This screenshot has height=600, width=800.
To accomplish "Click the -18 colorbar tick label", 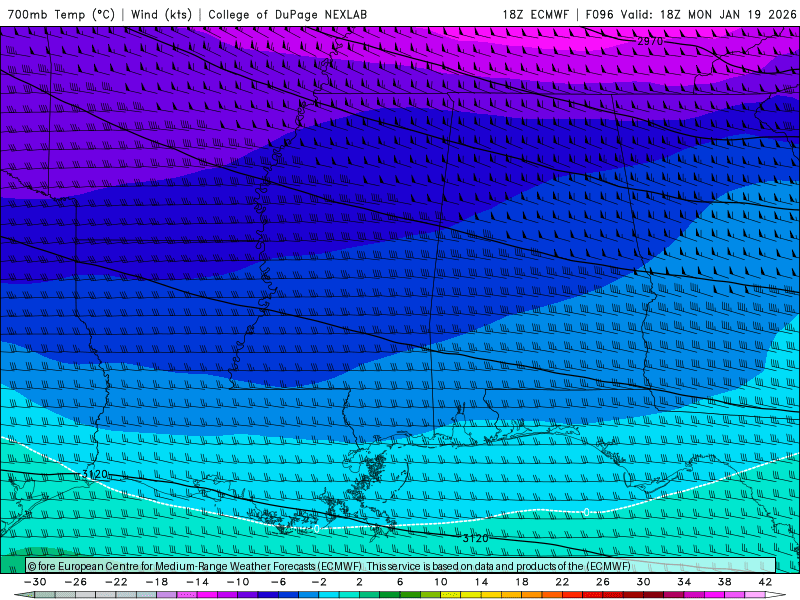I will pos(157,582).
